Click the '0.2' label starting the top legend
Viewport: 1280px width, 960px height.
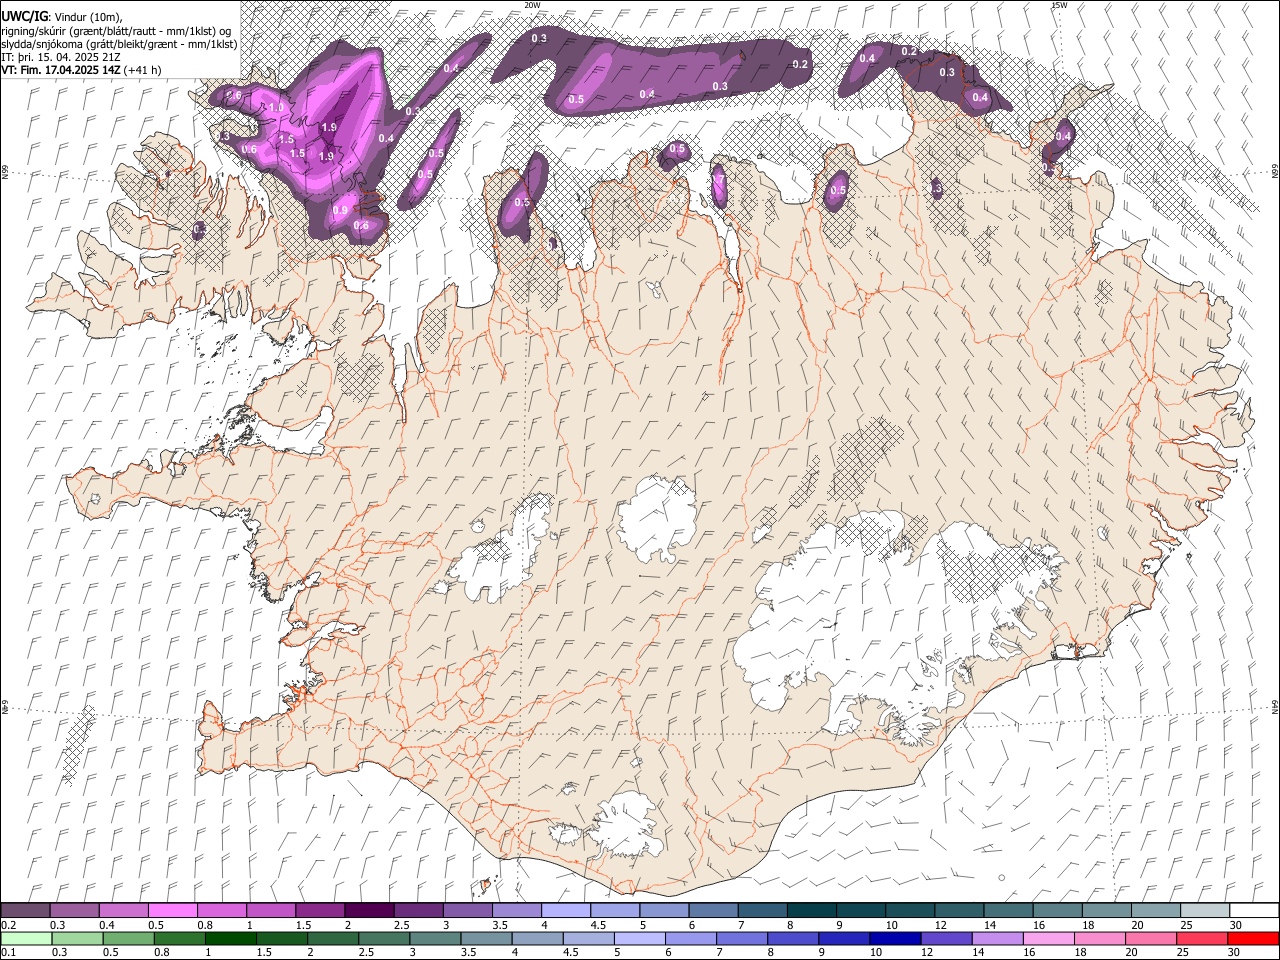point(9,925)
